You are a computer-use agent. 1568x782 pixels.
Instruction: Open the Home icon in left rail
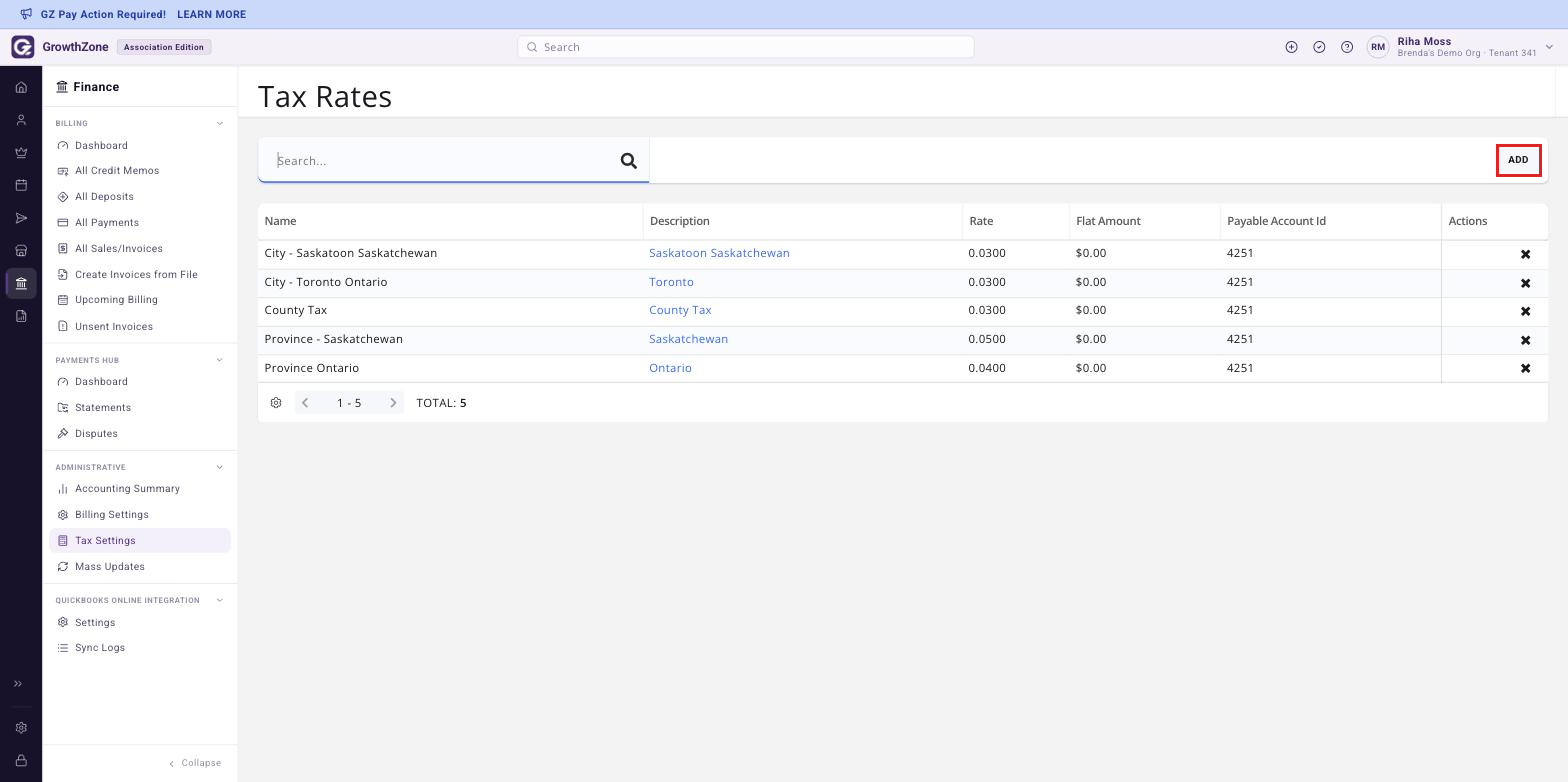click(21, 87)
